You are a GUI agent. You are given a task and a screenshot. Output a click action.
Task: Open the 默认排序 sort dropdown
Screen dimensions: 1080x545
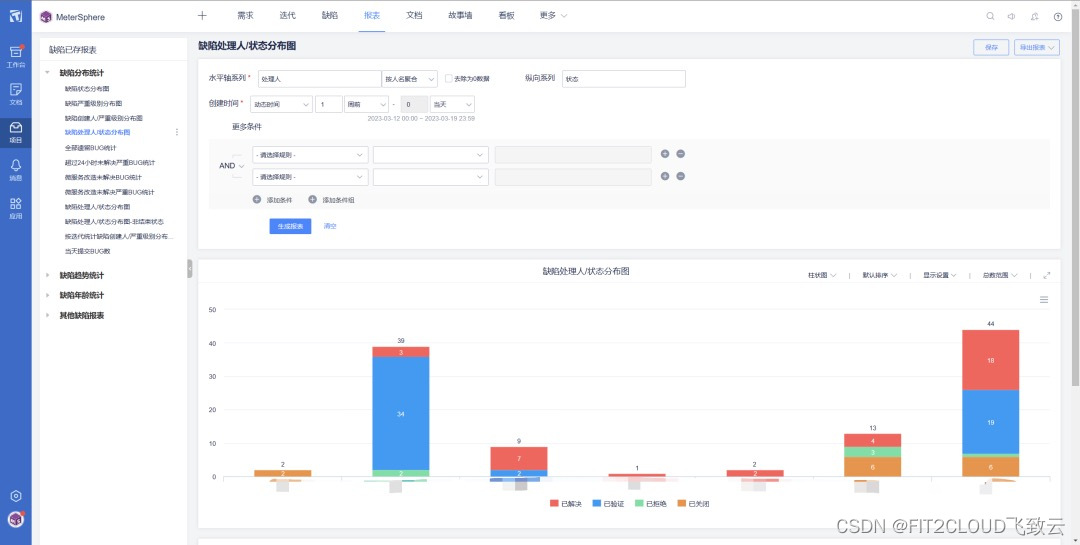pos(880,276)
